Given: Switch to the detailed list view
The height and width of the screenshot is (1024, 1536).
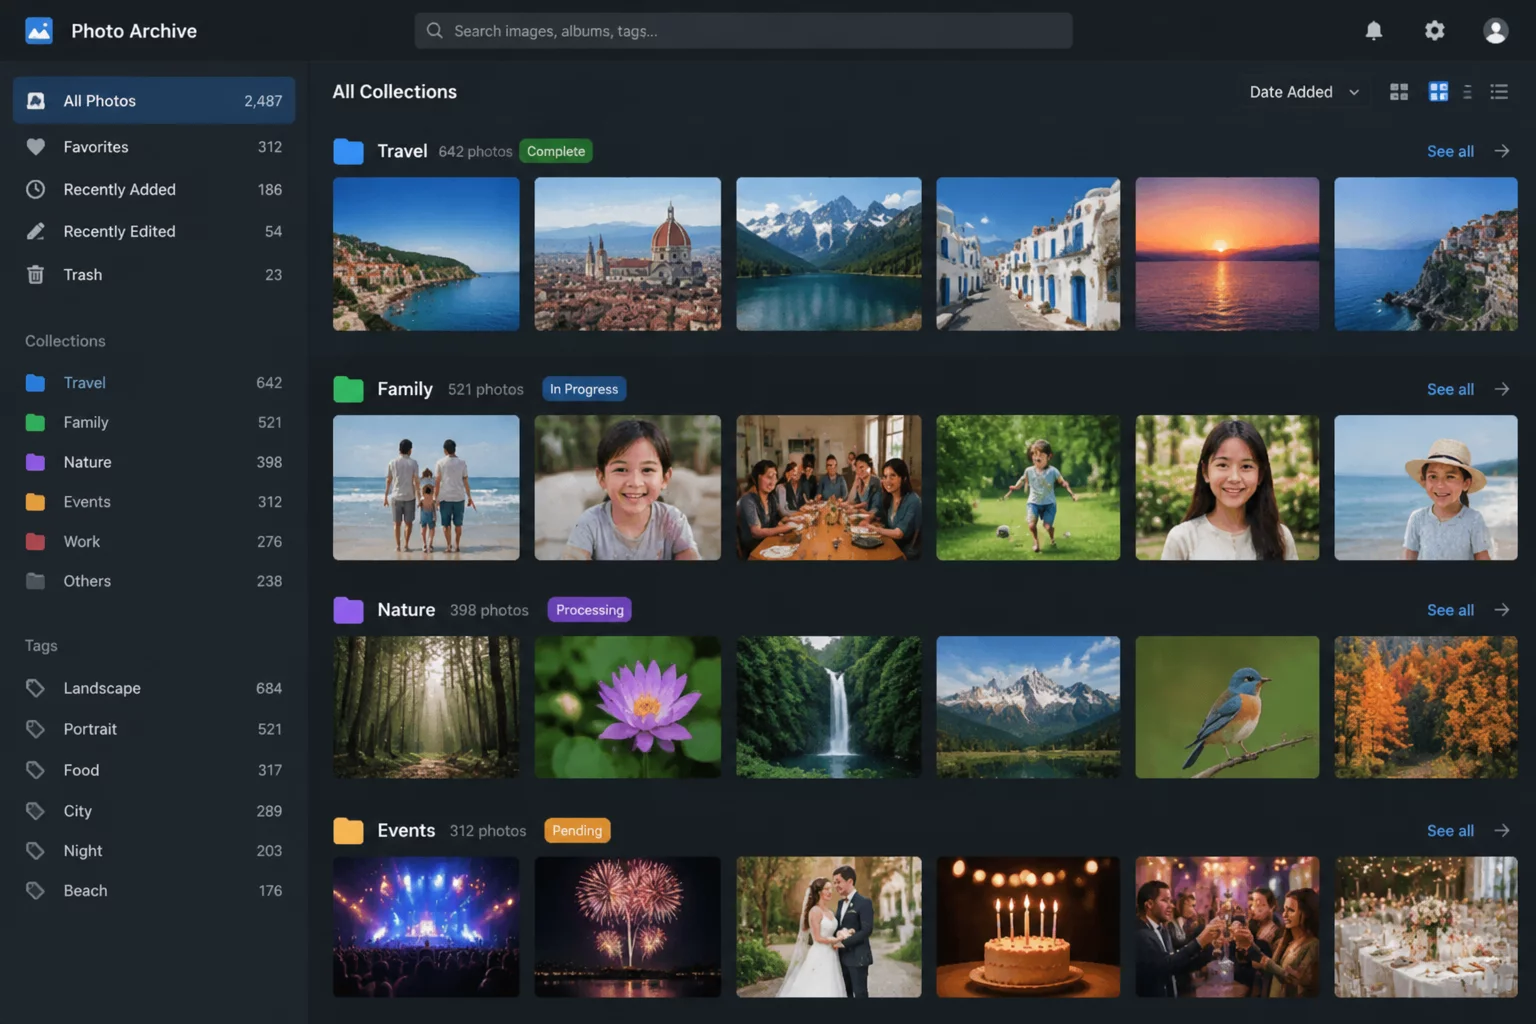Looking at the screenshot, I should click(x=1499, y=92).
